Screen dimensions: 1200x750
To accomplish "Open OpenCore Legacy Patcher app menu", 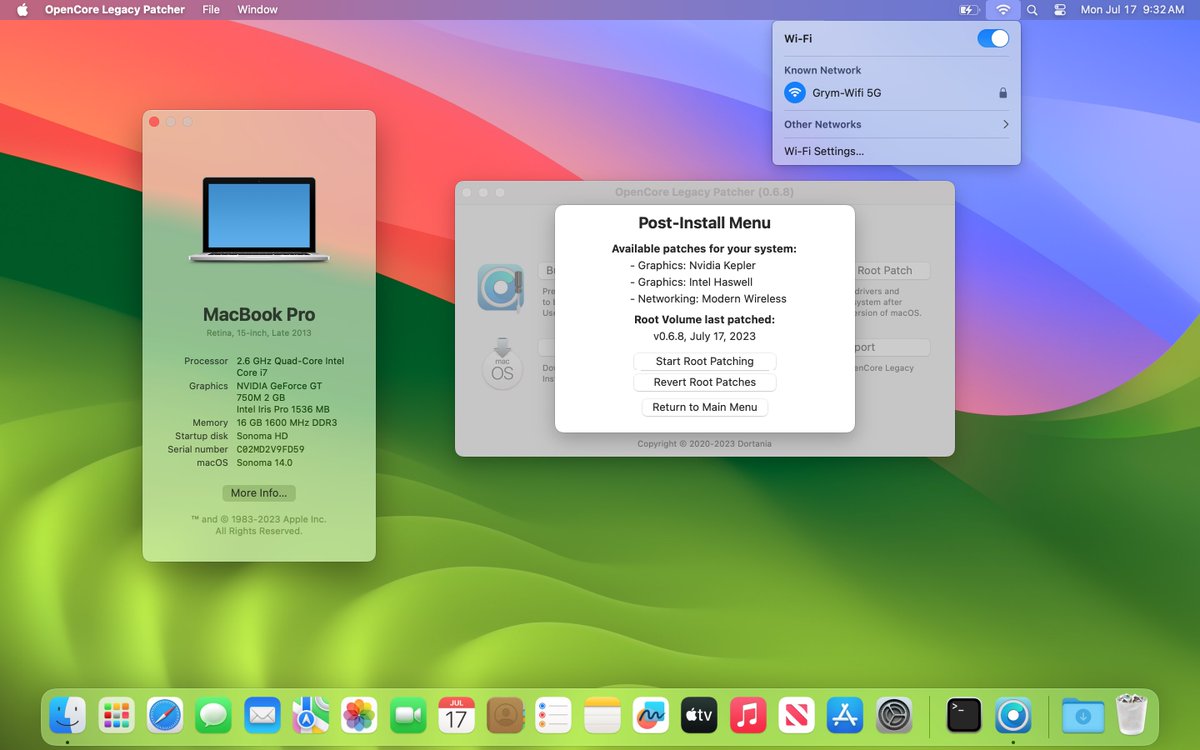I will pyautogui.click(x=115, y=10).
